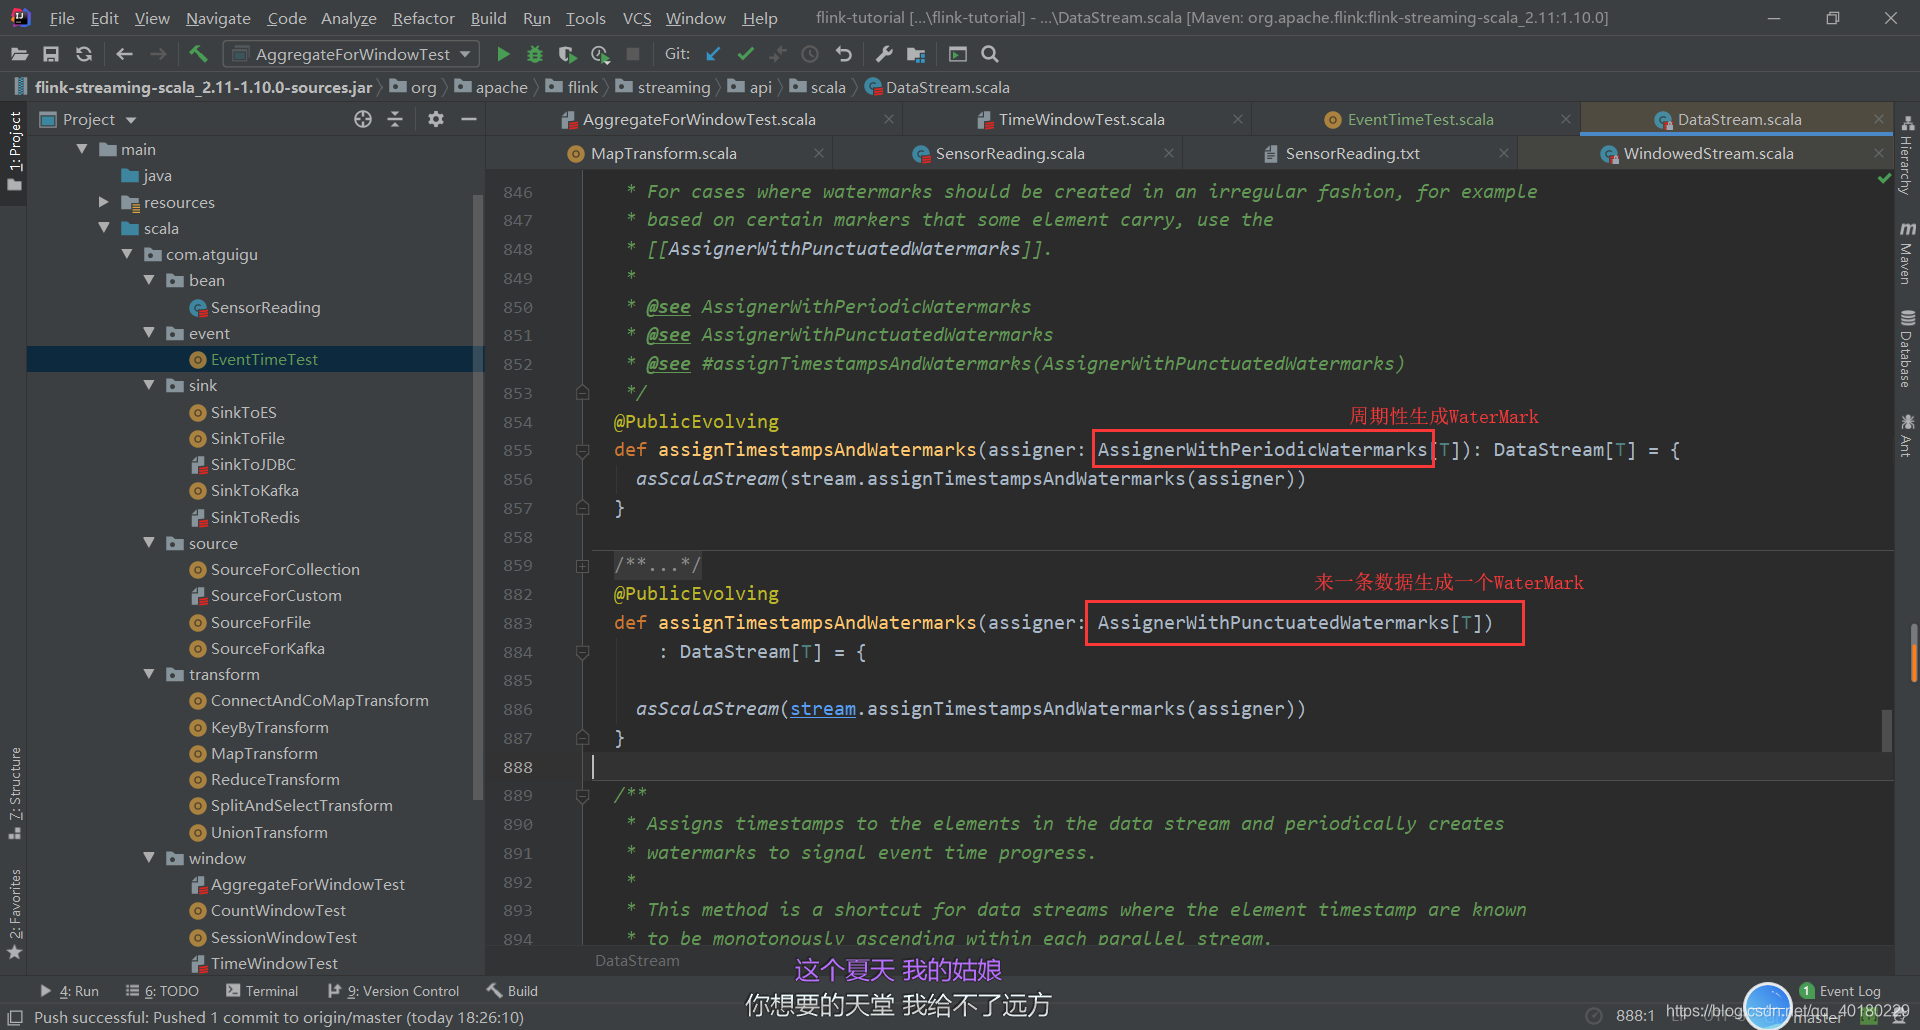Viewport: 1920px width, 1030px height.
Task: Select the flink breadcrumb segment
Action: [x=572, y=87]
